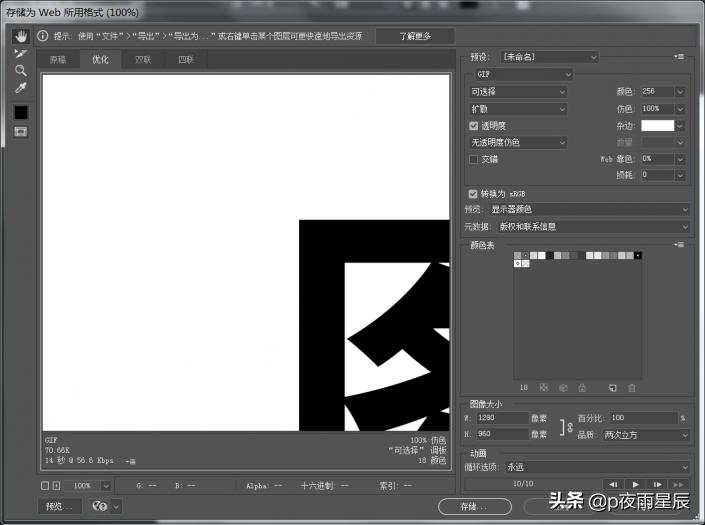Toggle slices visibility icon
This screenshot has height=525, width=705.
point(21,132)
